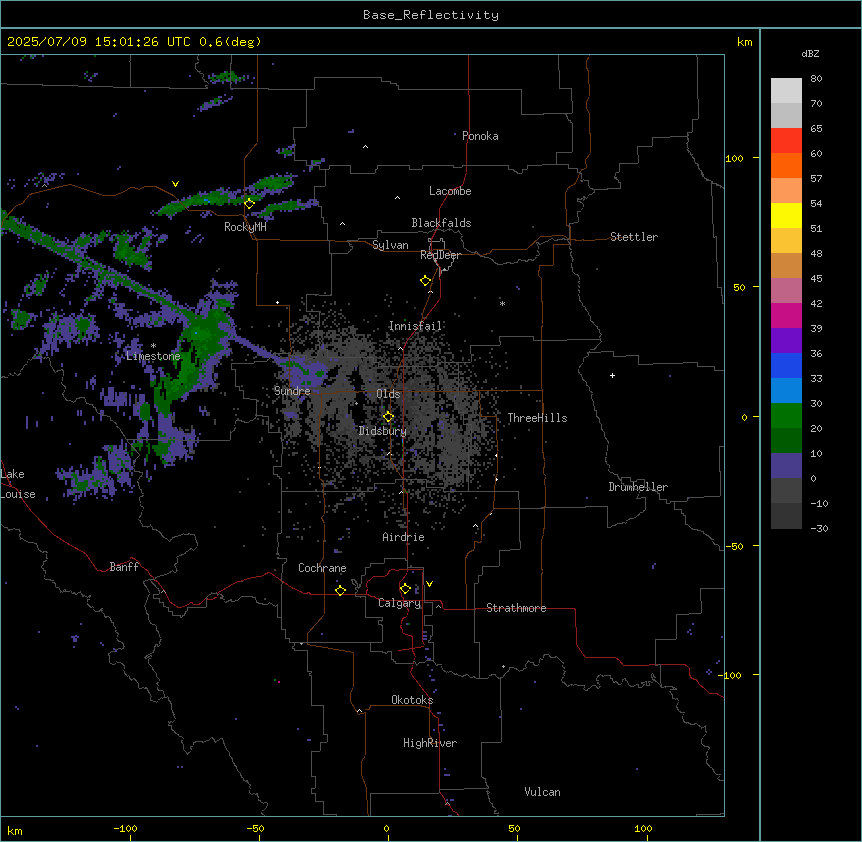Click the Banff label
The image size is (862, 842).
coord(124,567)
